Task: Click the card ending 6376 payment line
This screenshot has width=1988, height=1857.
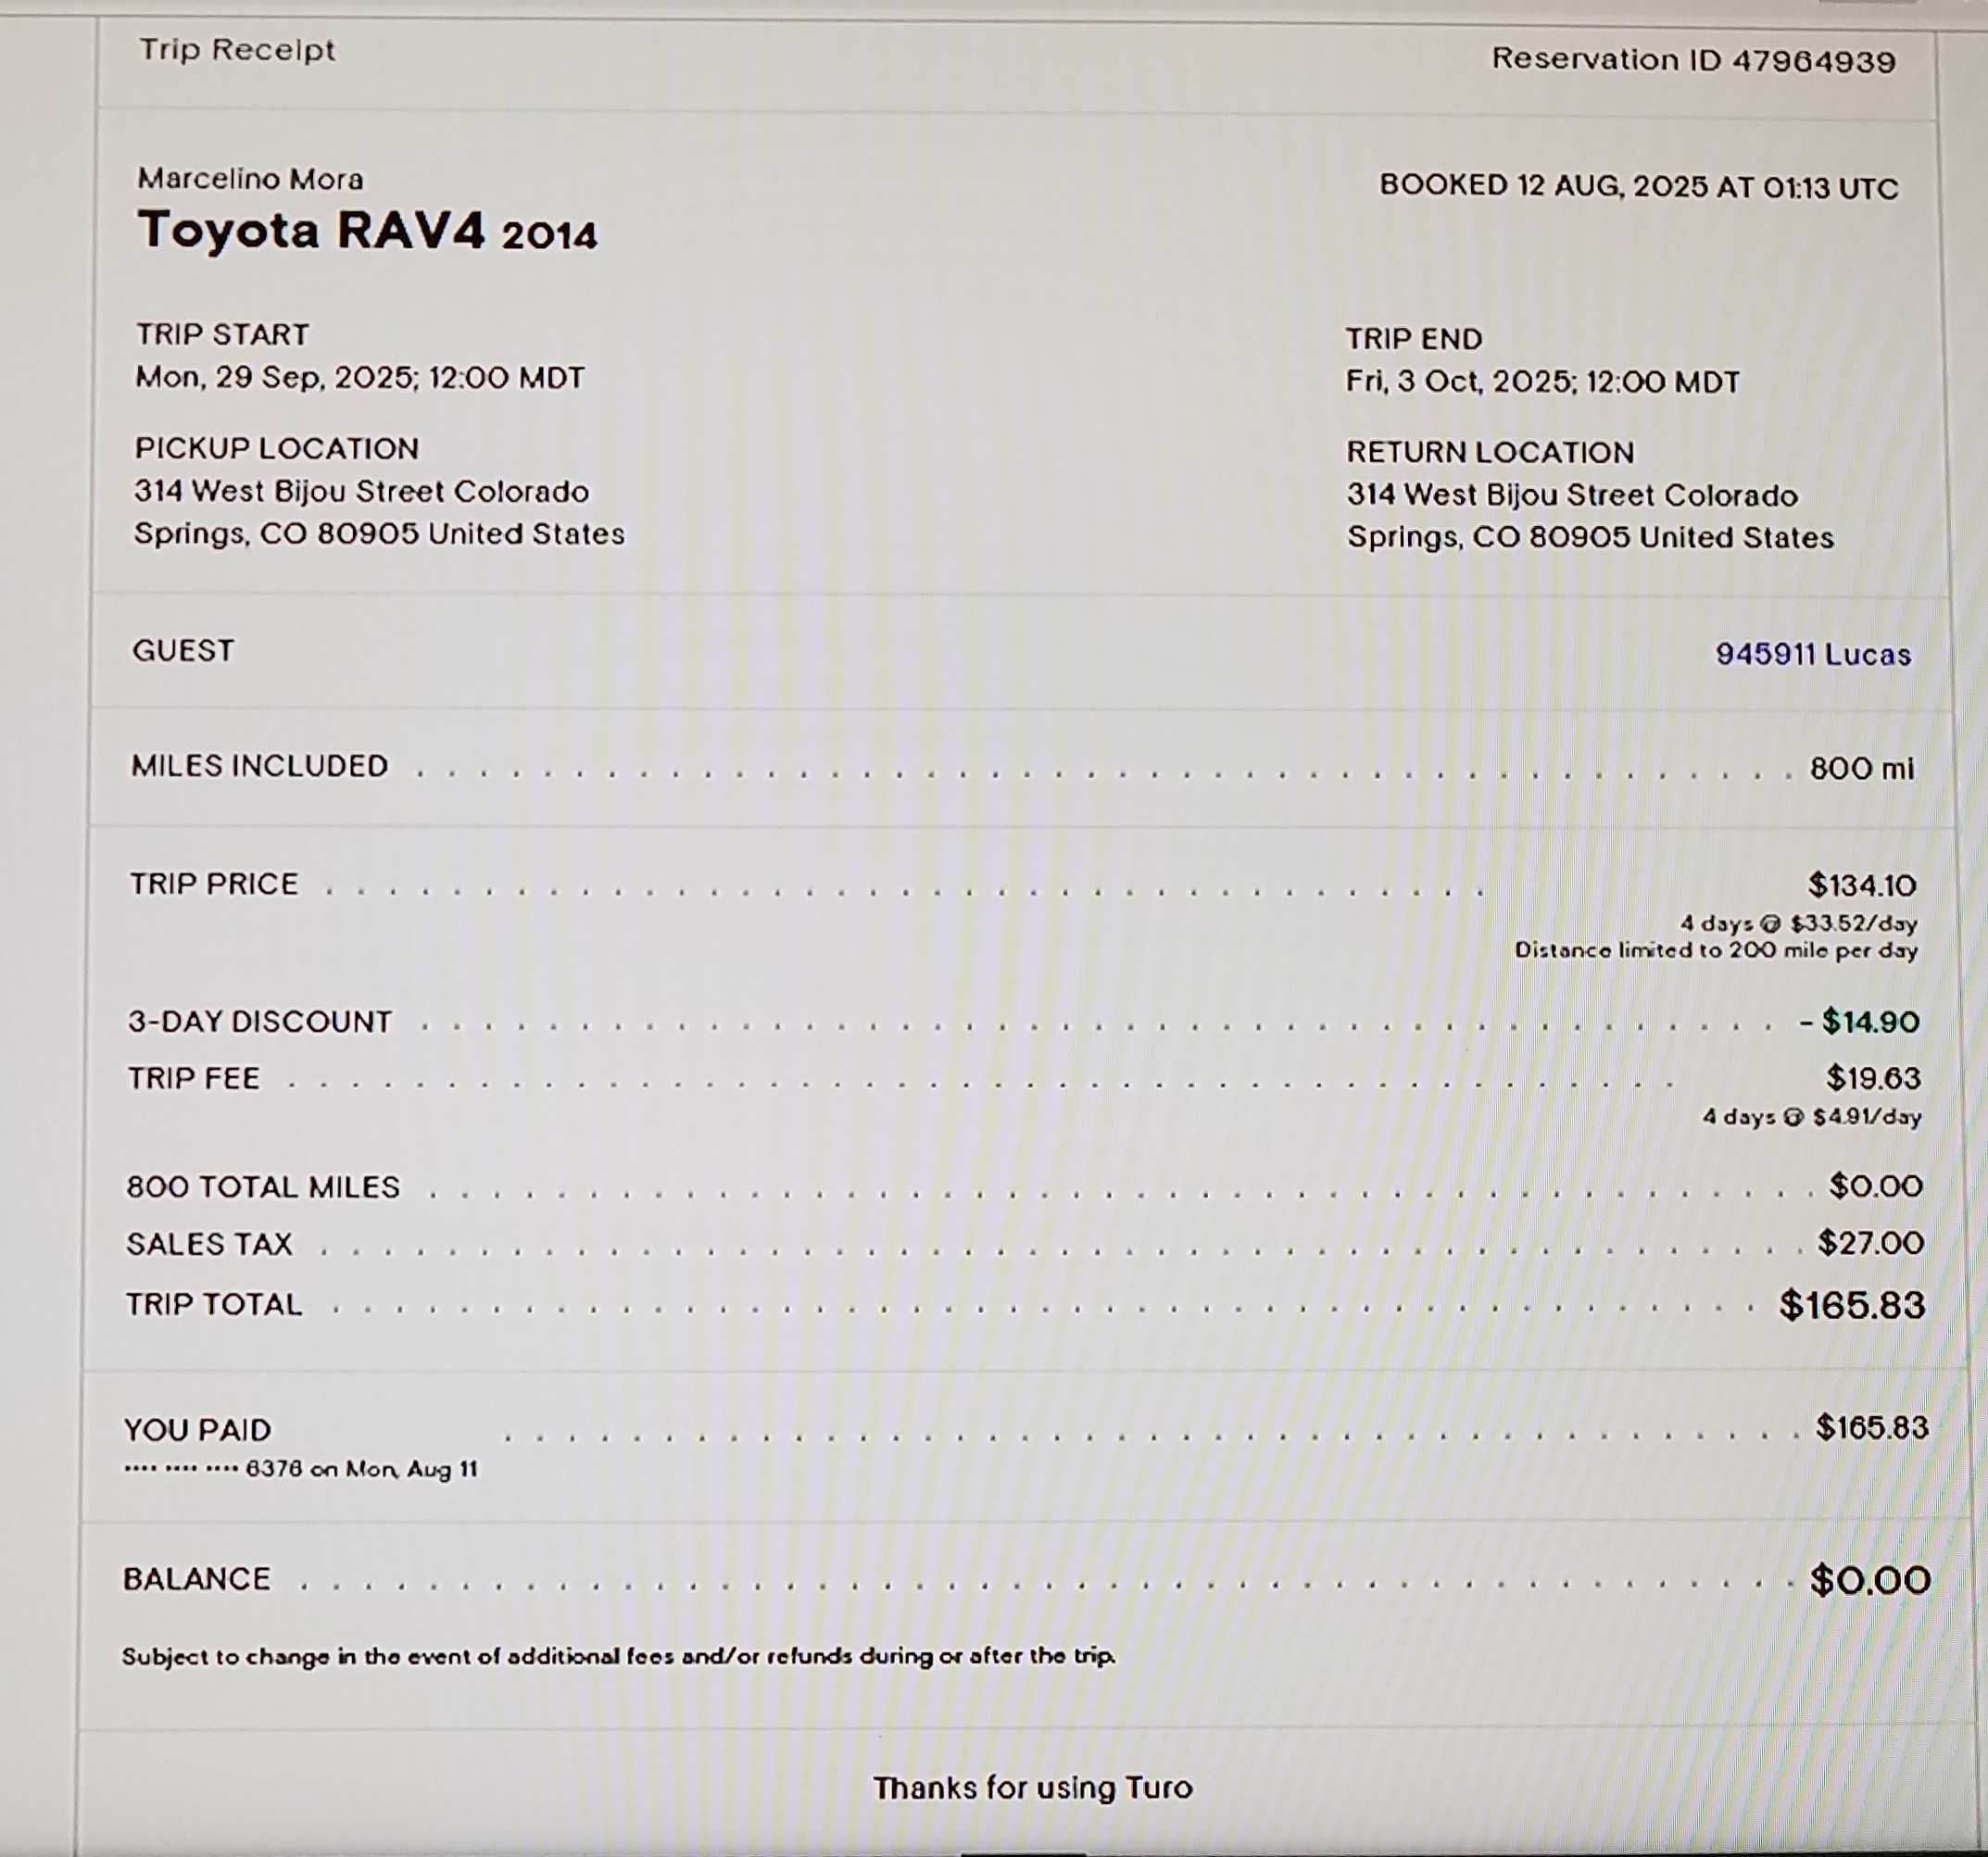Action: [300, 1469]
